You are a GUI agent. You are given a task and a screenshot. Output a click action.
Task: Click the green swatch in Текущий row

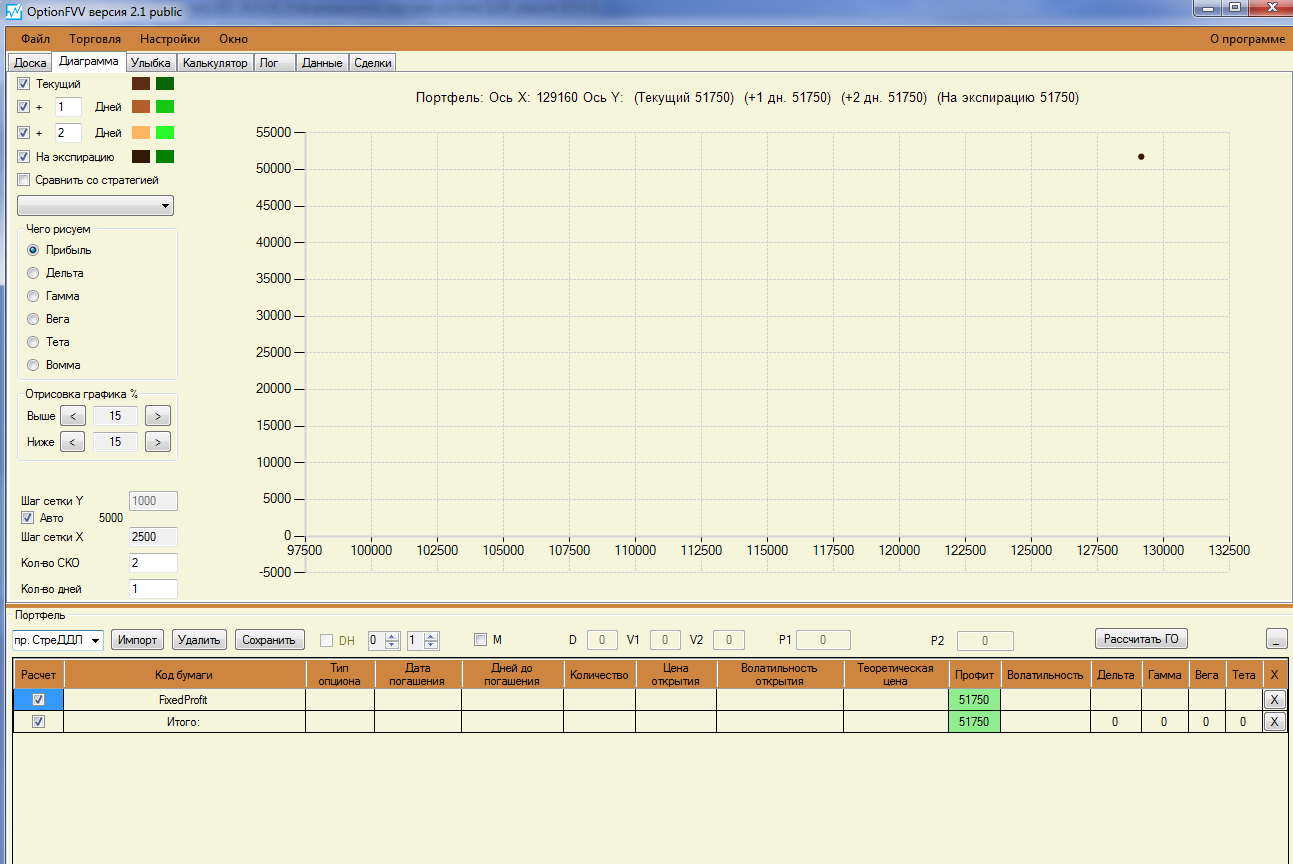[165, 84]
